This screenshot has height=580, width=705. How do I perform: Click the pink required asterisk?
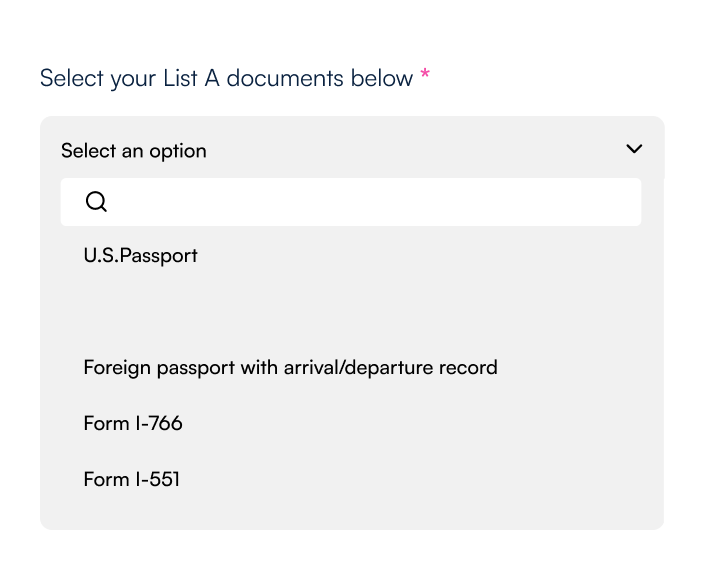click(425, 76)
